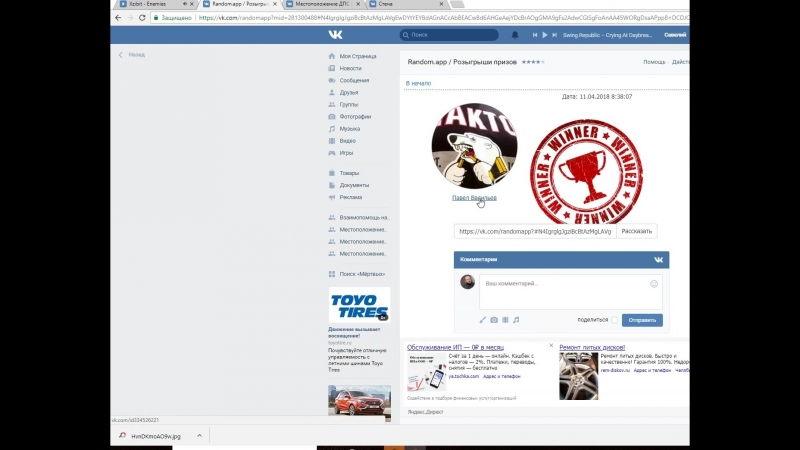
Task: Expand the downloaded jpg file menu
Action: click(x=199, y=436)
